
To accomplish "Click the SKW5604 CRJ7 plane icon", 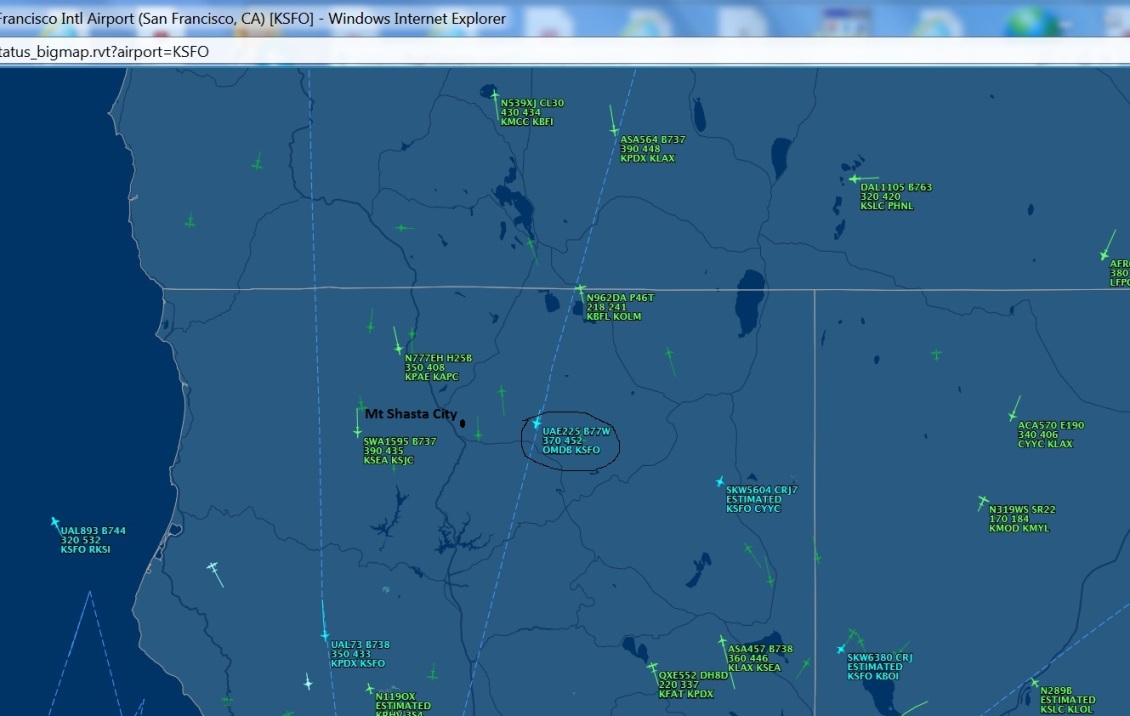I will pyautogui.click(x=720, y=482).
